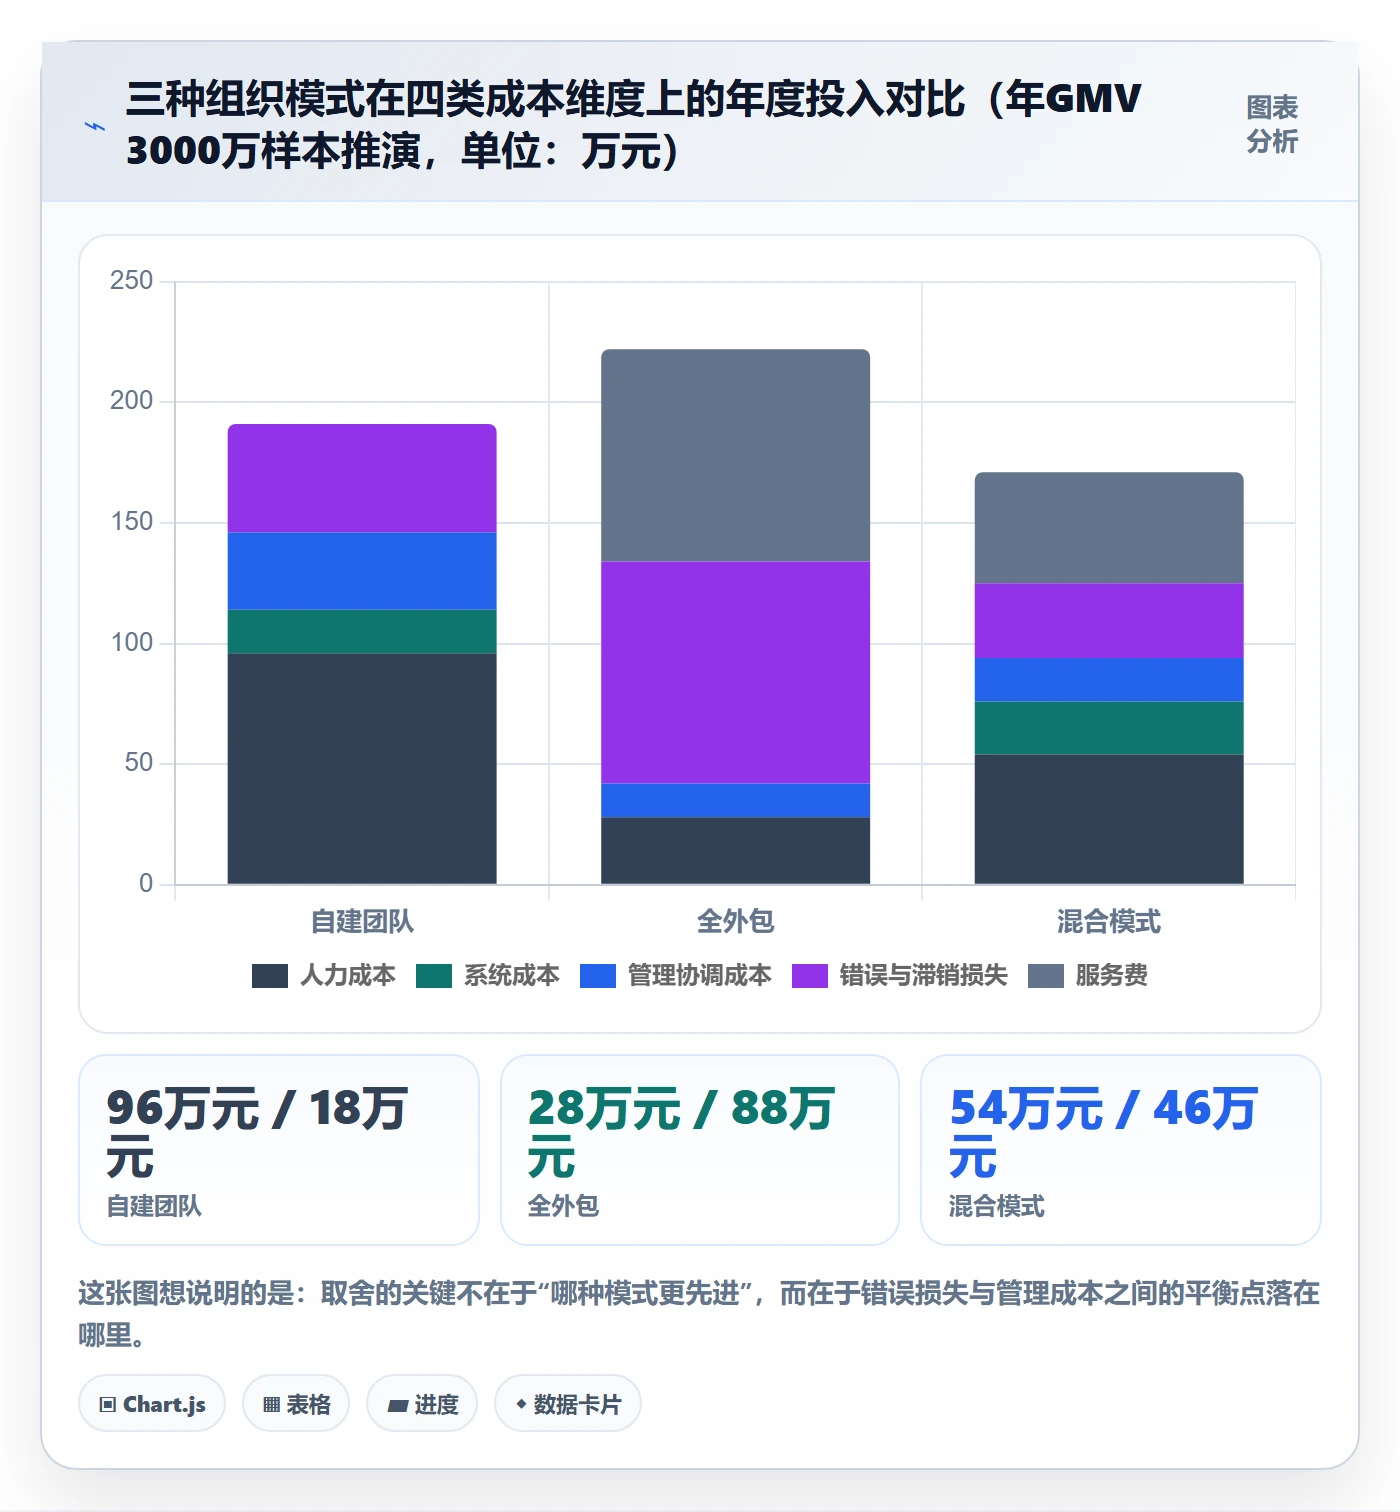Click the 200 y-axis tick label
The height and width of the screenshot is (1512, 1400).
pos(132,401)
